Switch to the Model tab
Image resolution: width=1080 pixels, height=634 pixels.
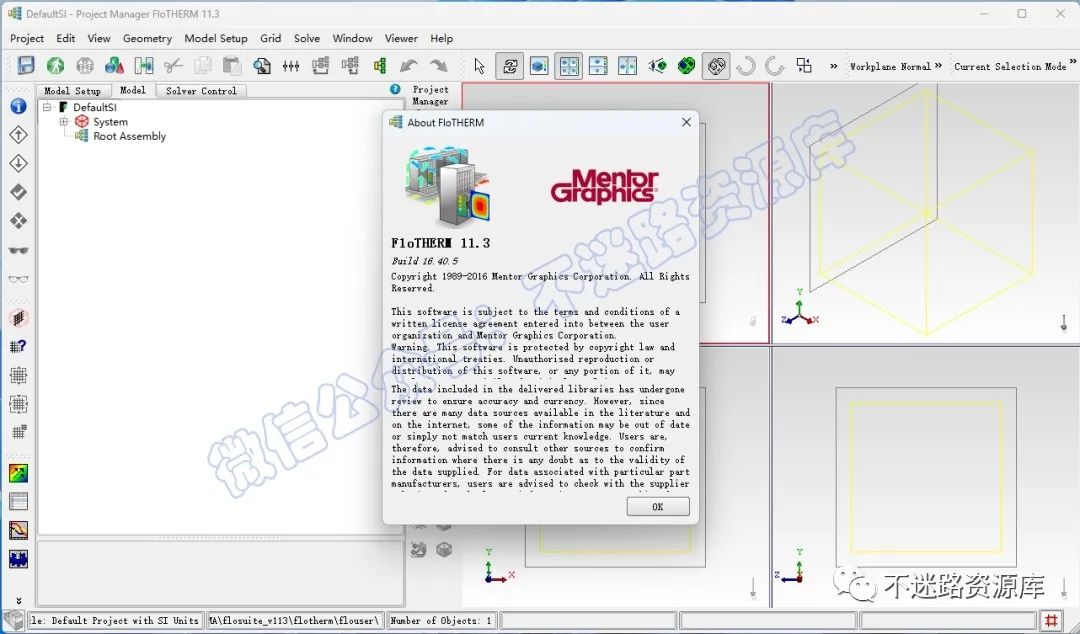[132, 90]
